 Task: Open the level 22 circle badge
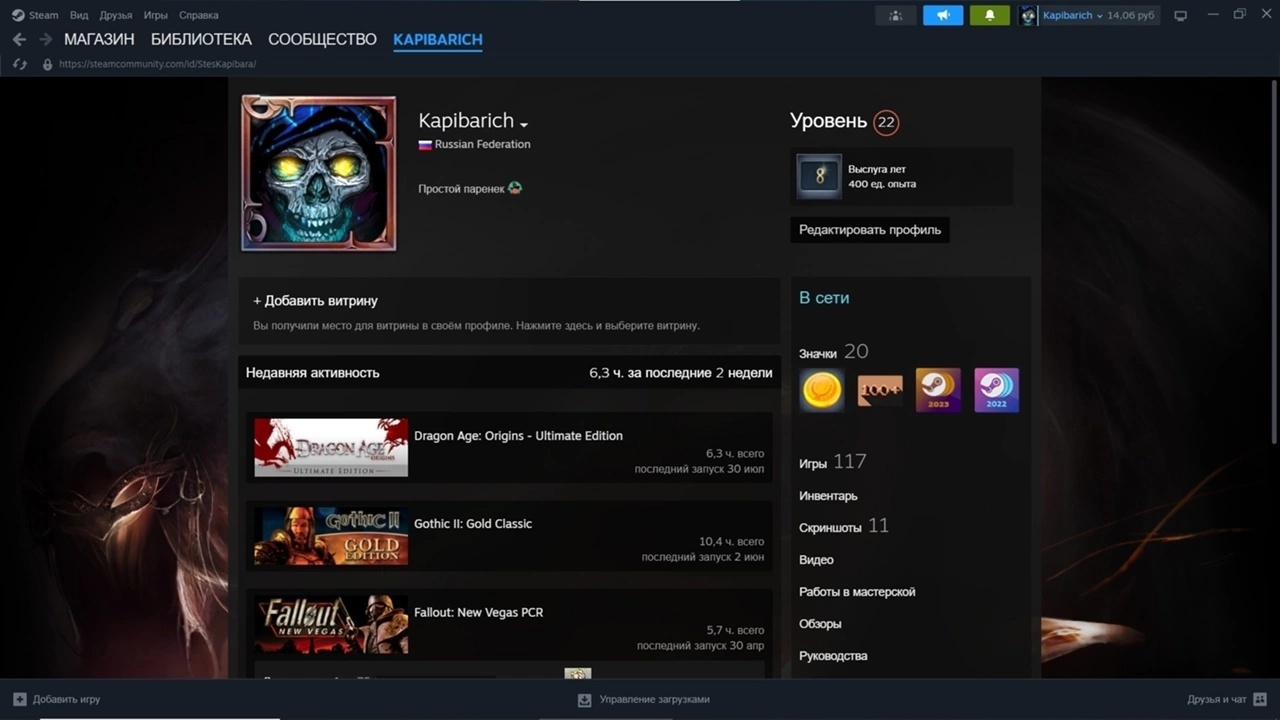pyautogui.click(x=886, y=122)
